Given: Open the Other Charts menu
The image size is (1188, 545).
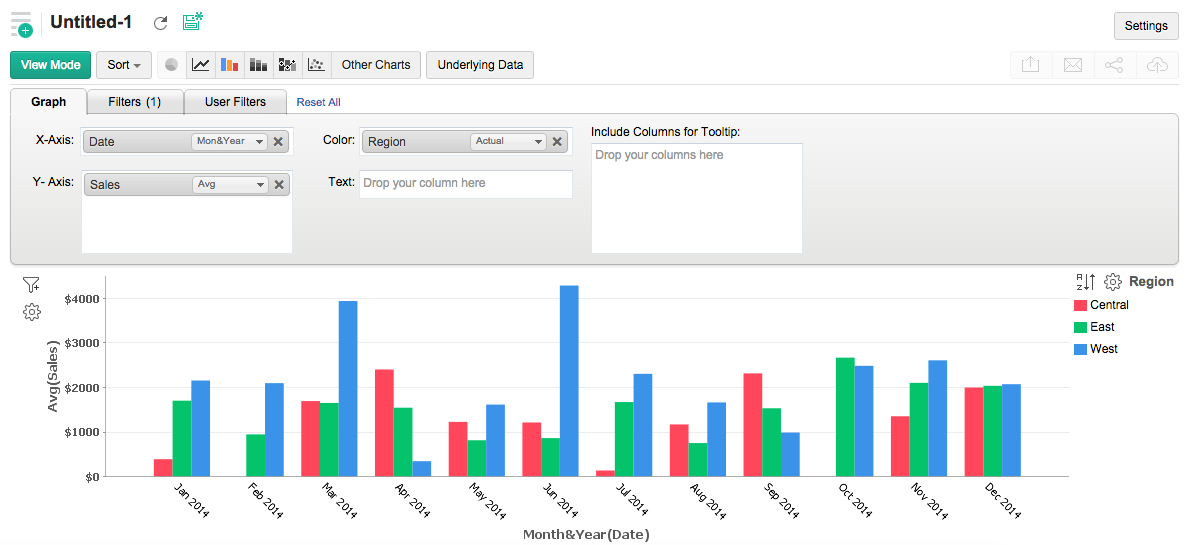Looking at the screenshot, I should coord(376,65).
